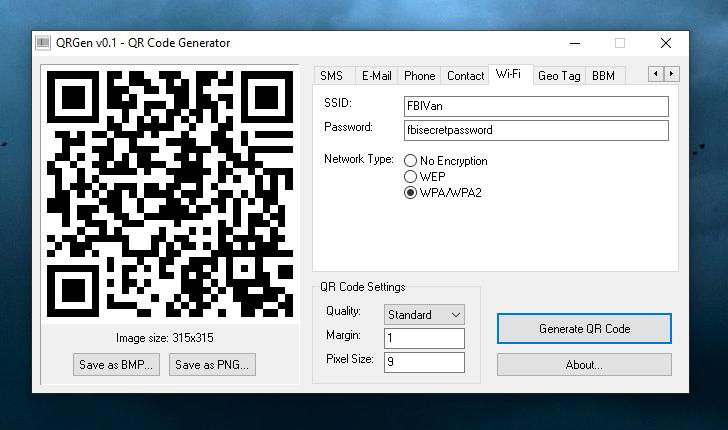Viewport: 728px width, 430px height.
Task: Click the Margin input field
Action: 424,338
